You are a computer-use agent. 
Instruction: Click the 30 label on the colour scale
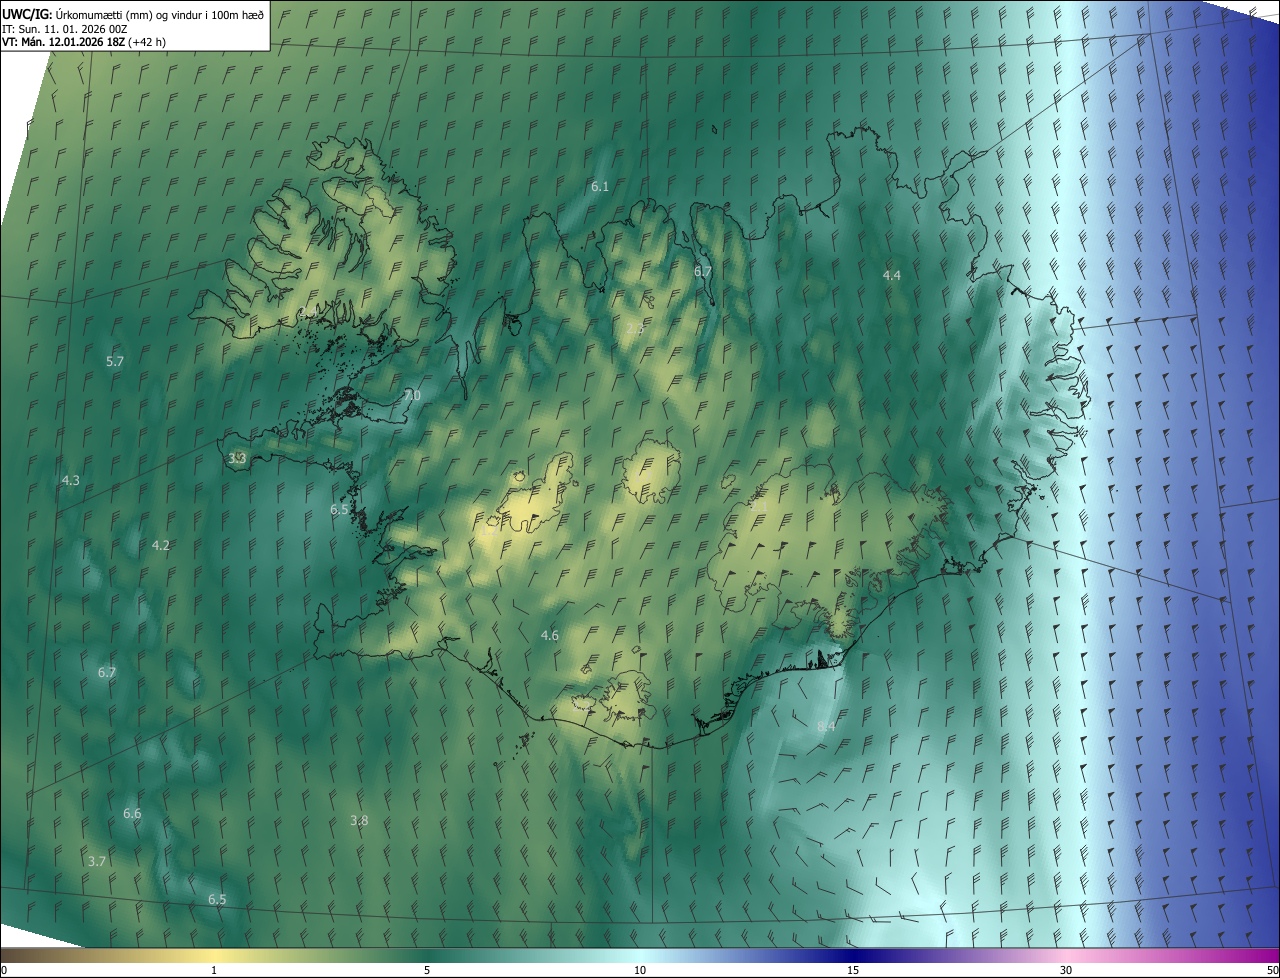pyautogui.click(x=1066, y=970)
